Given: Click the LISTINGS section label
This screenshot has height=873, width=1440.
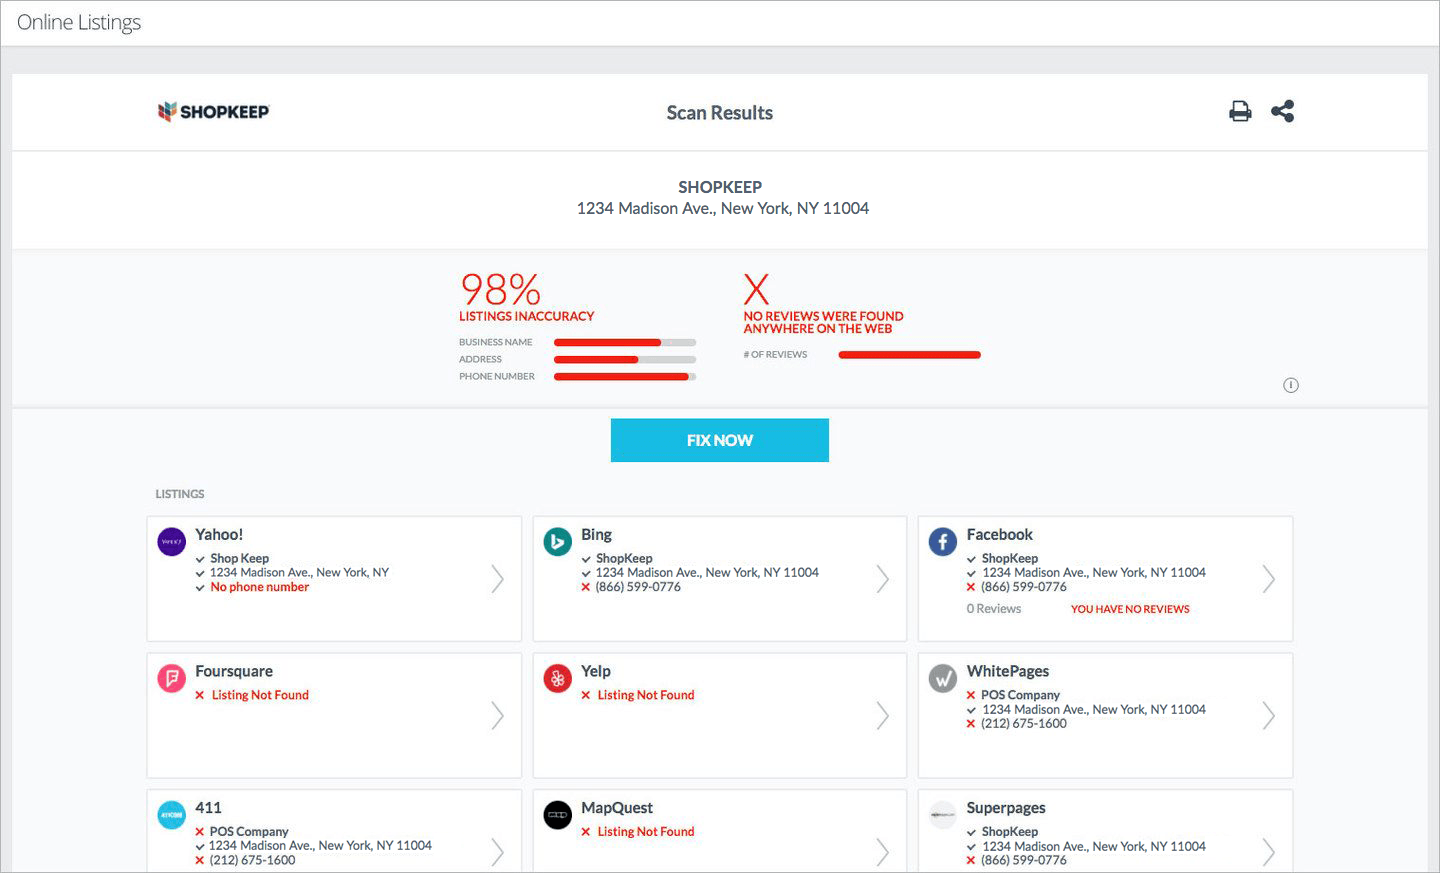Looking at the screenshot, I should [x=180, y=494].
